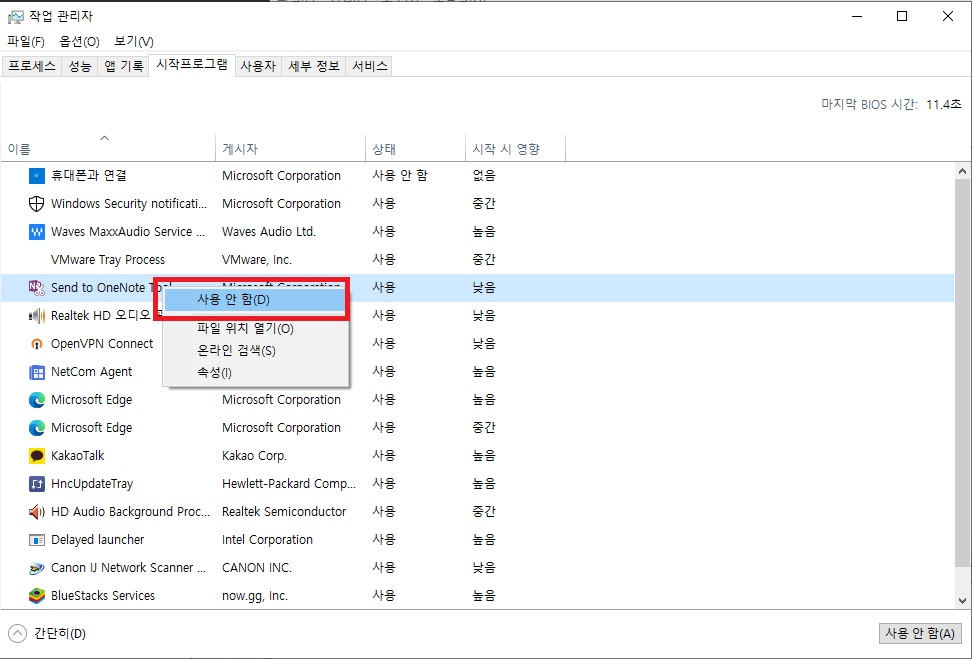The height and width of the screenshot is (659, 972).
Task: Click the vertical scrollbar thumb
Action: pos(962,372)
